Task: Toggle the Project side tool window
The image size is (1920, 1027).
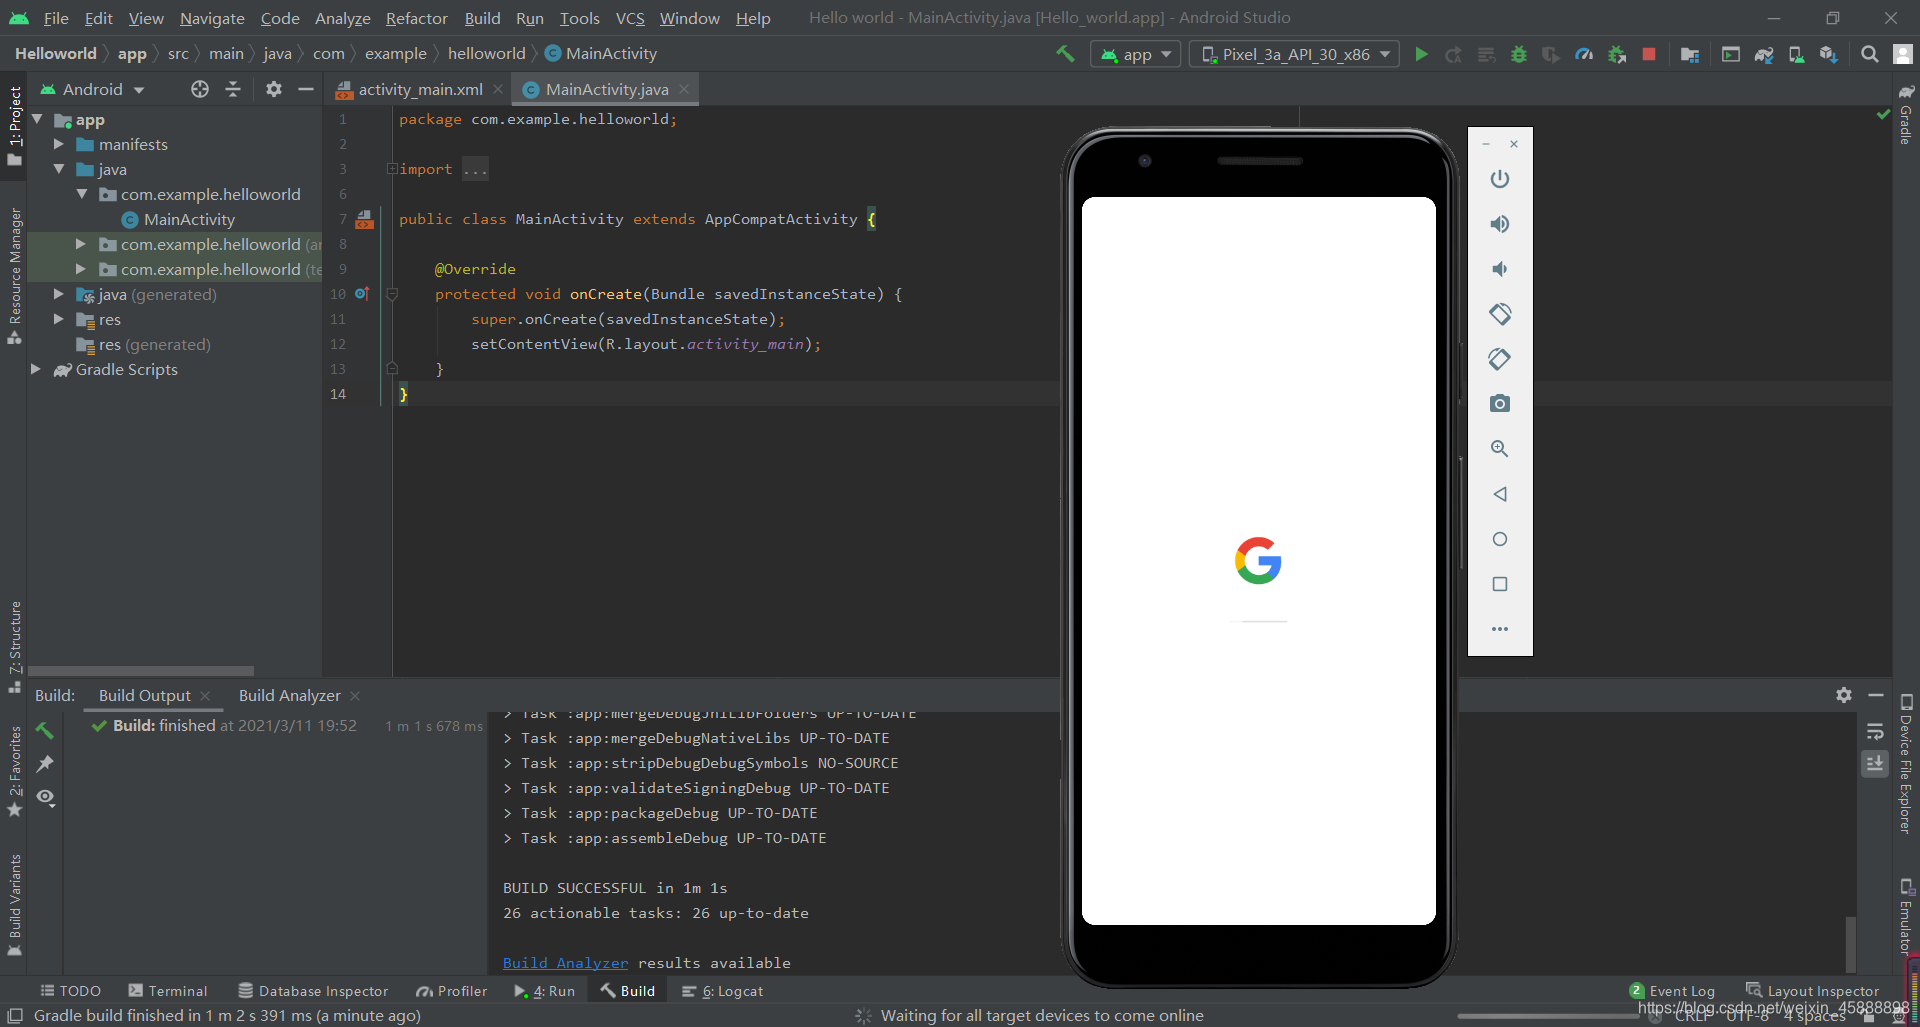Action: click(14, 125)
